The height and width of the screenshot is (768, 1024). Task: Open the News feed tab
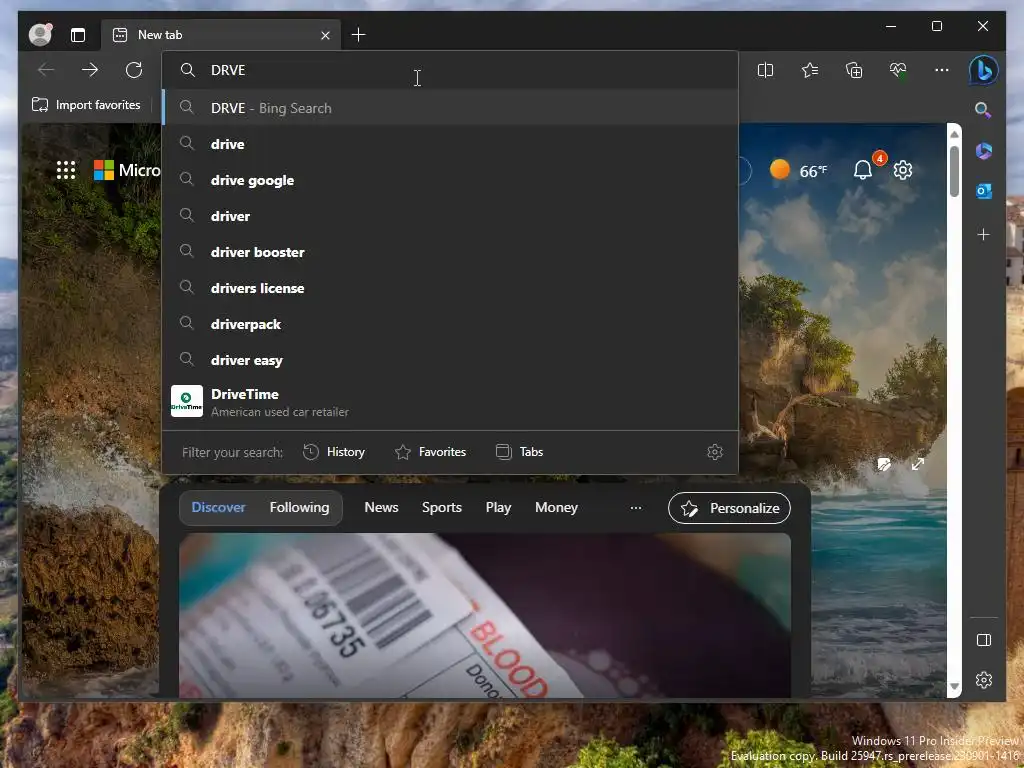pos(381,507)
